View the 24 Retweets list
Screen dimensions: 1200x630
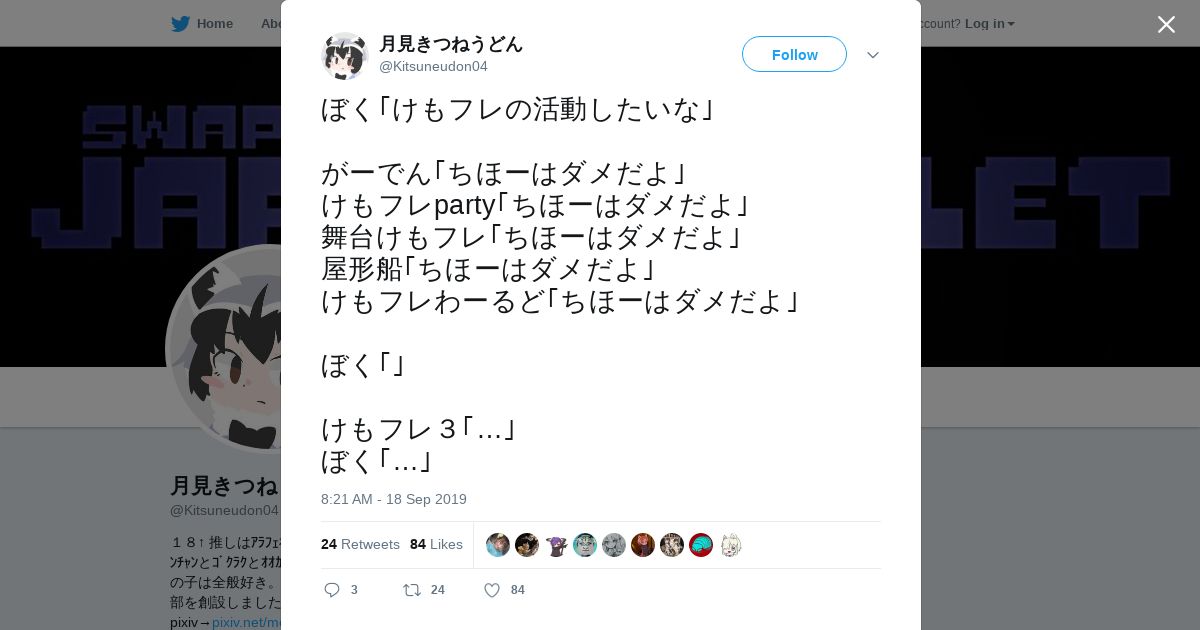360,544
